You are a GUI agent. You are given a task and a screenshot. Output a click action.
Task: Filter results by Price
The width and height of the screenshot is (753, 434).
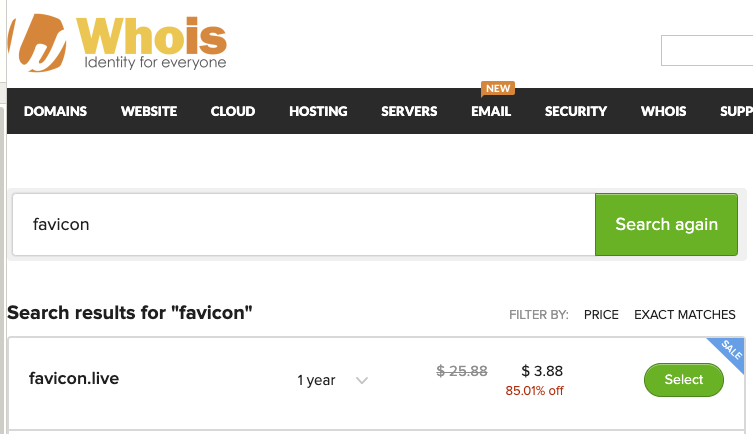[x=601, y=314]
